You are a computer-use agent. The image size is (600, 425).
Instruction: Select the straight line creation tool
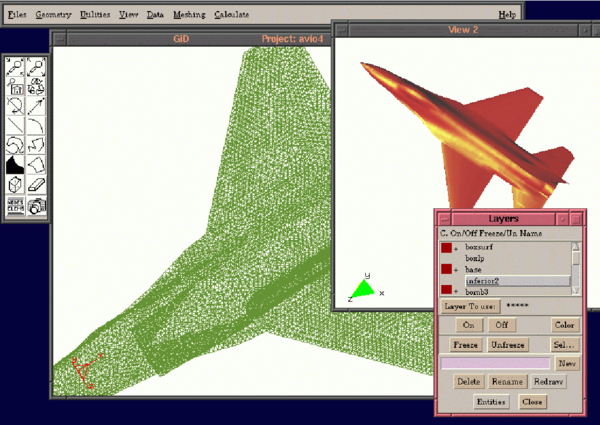click(x=16, y=126)
